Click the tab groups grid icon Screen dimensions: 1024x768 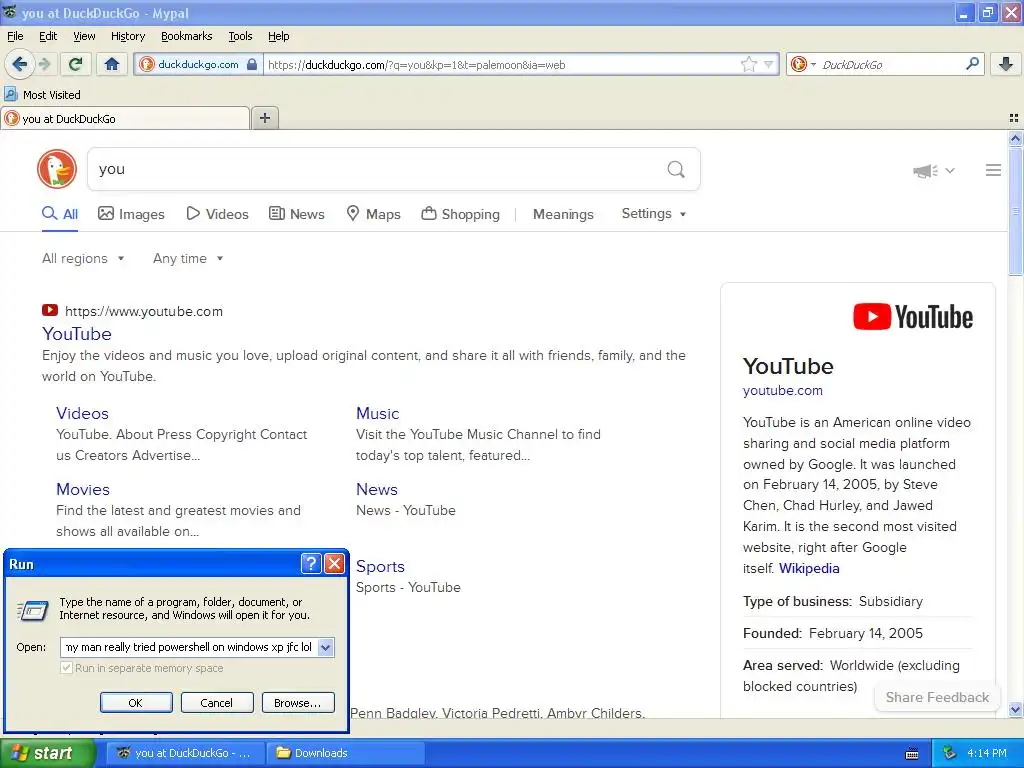click(1014, 118)
